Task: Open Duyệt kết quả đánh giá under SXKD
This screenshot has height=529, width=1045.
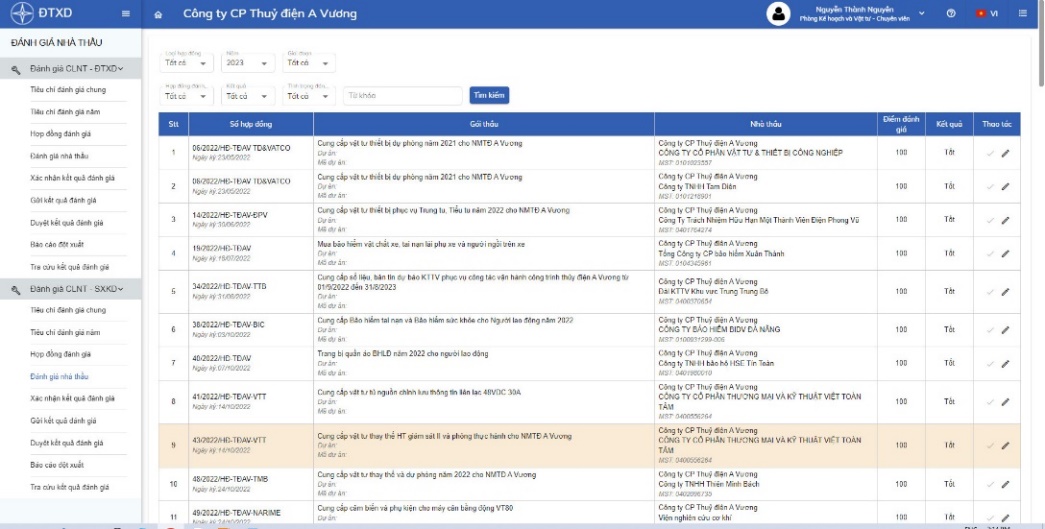Action: (67, 443)
